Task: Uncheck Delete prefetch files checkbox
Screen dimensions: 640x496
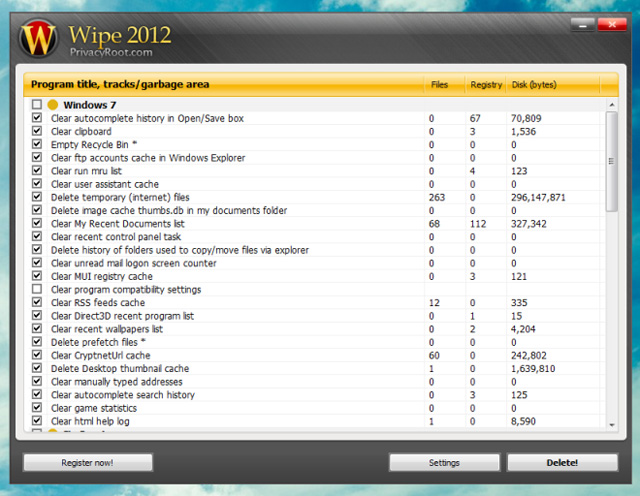Action: coord(37,342)
